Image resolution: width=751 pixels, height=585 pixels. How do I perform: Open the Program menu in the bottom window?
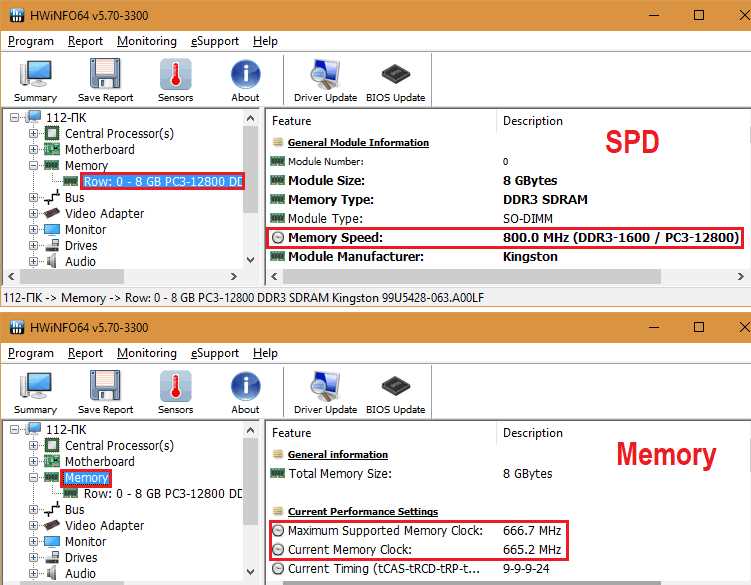pyautogui.click(x=31, y=353)
